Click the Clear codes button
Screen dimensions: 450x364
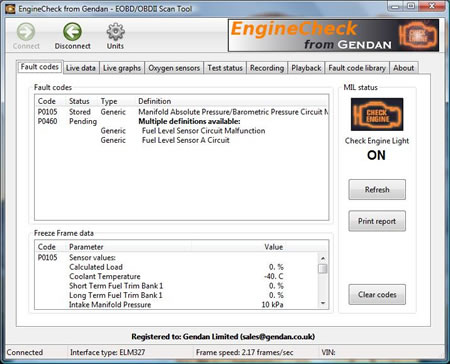(x=377, y=295)
